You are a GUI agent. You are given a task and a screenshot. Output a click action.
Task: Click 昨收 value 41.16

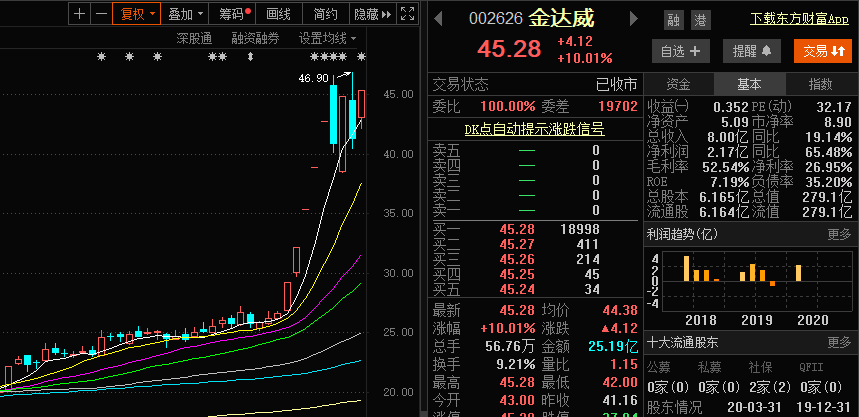620,401
